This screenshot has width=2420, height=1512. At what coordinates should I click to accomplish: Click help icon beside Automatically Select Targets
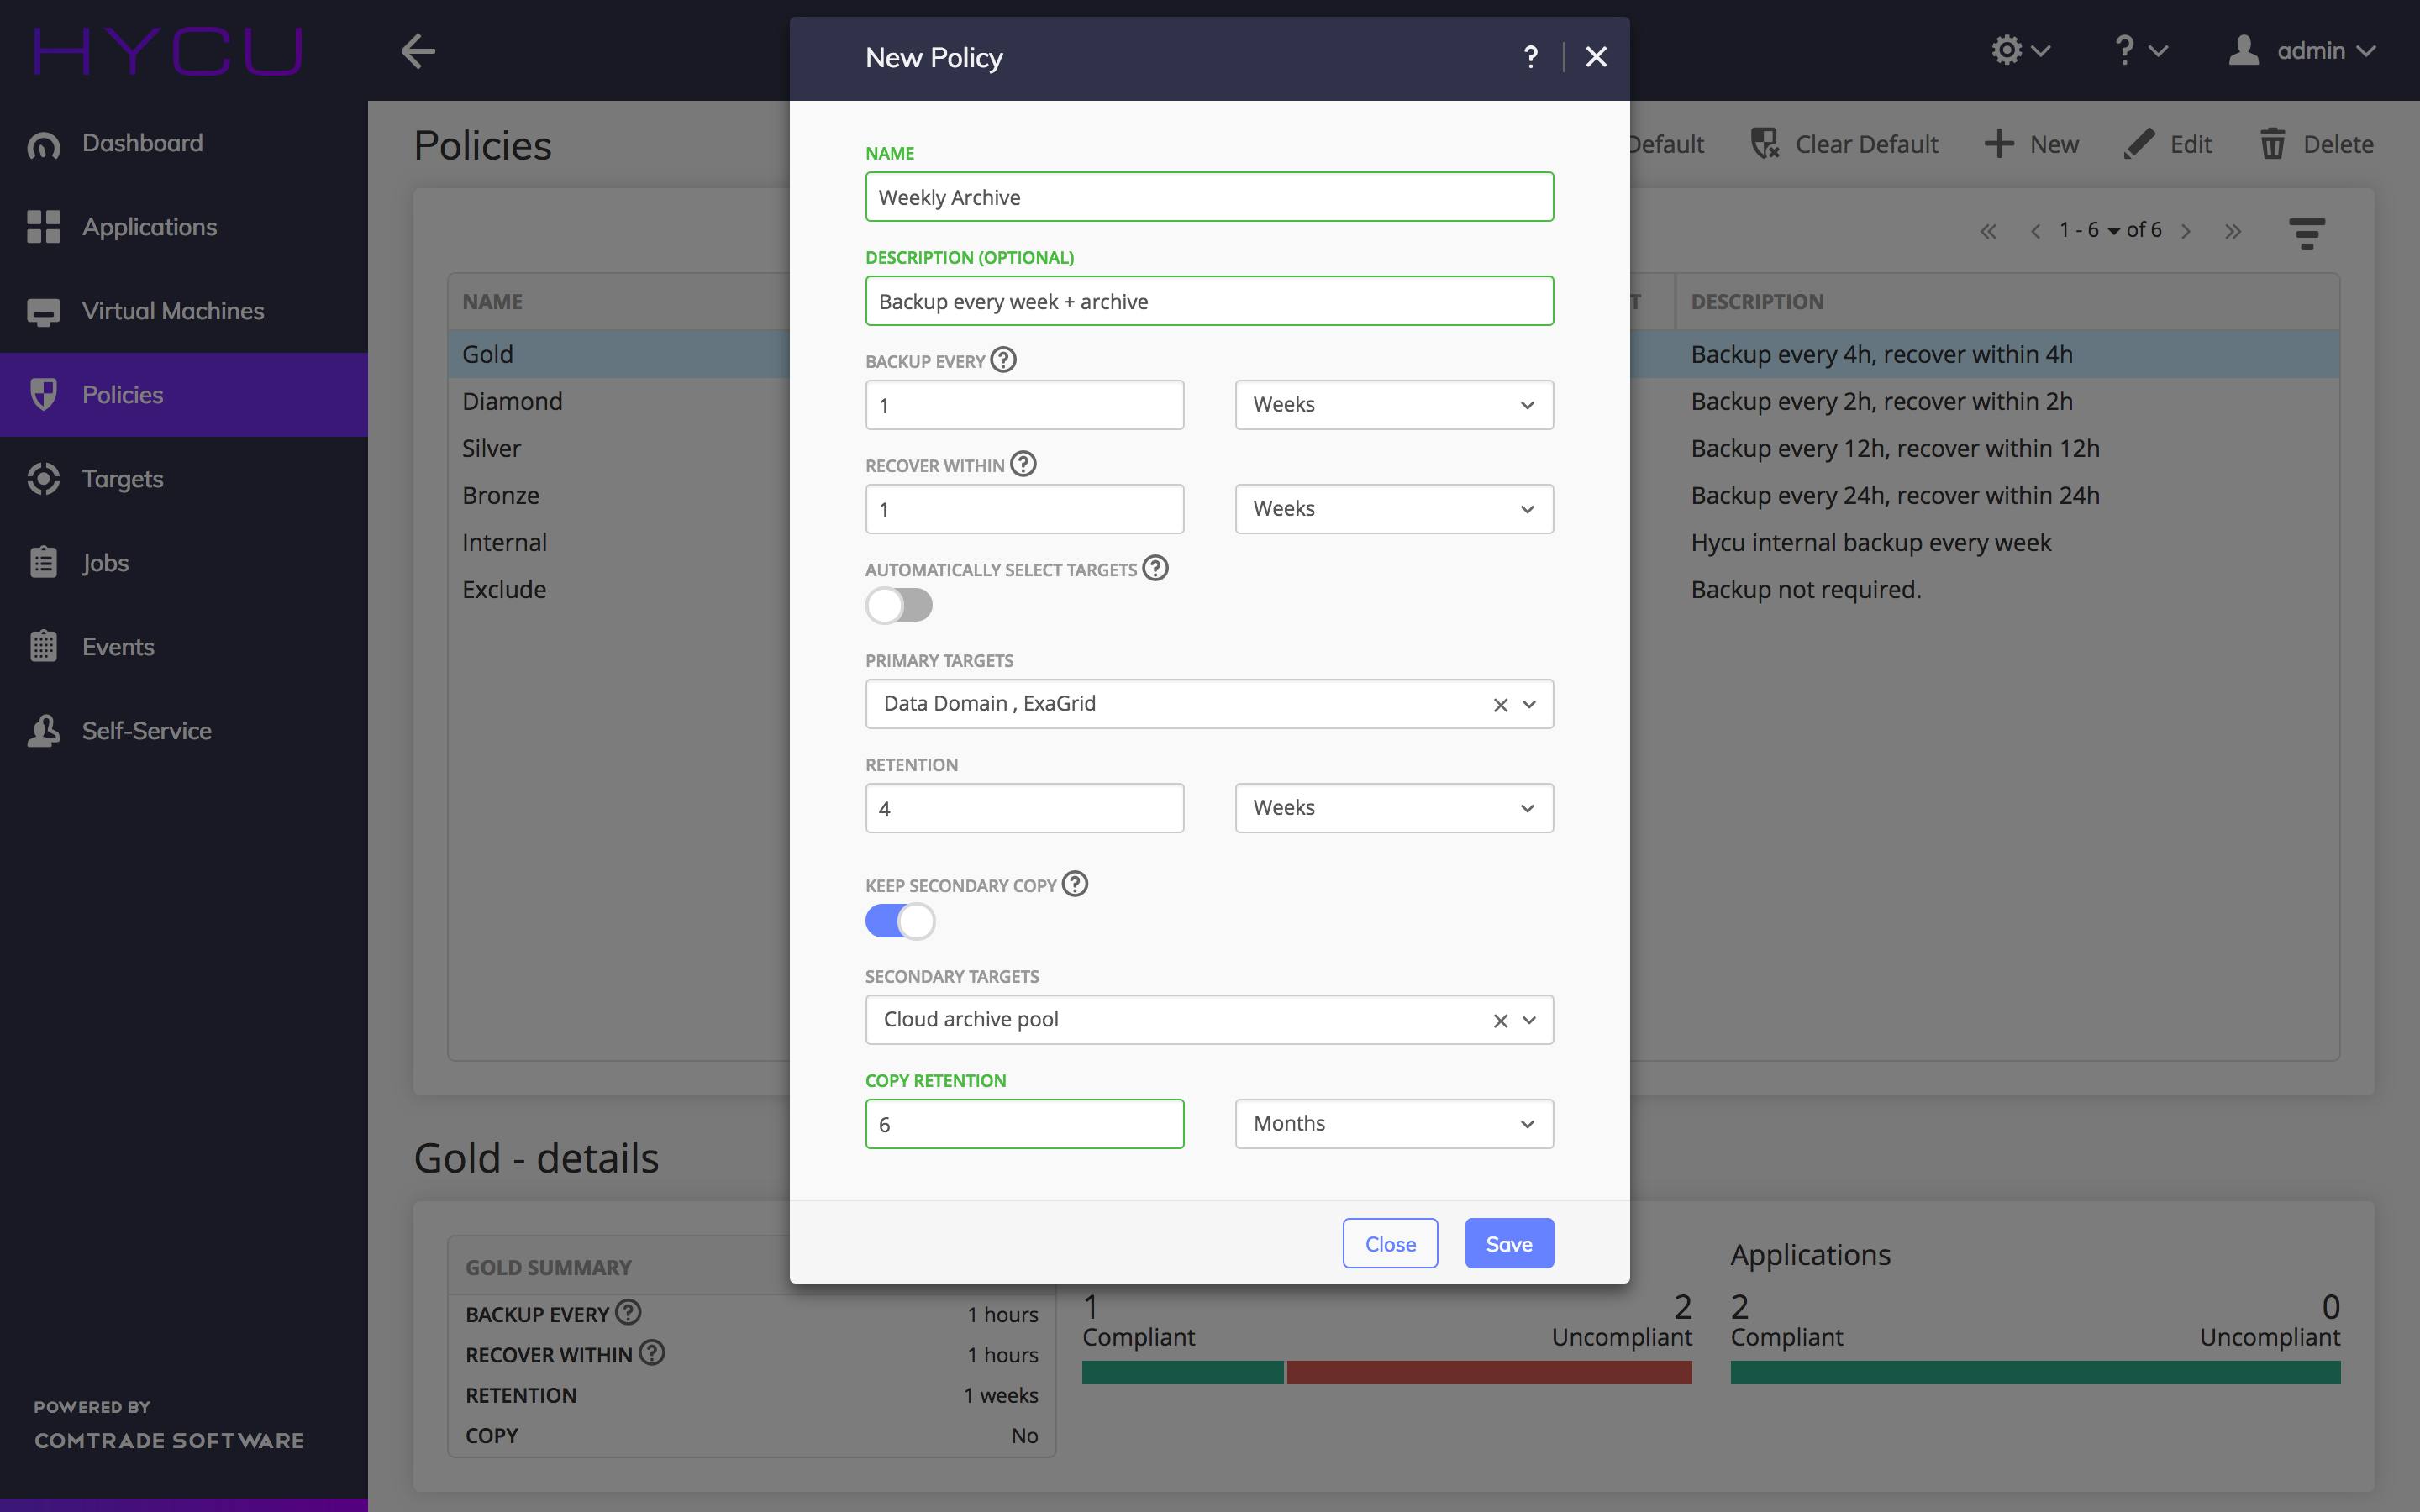coord(1155,568)
